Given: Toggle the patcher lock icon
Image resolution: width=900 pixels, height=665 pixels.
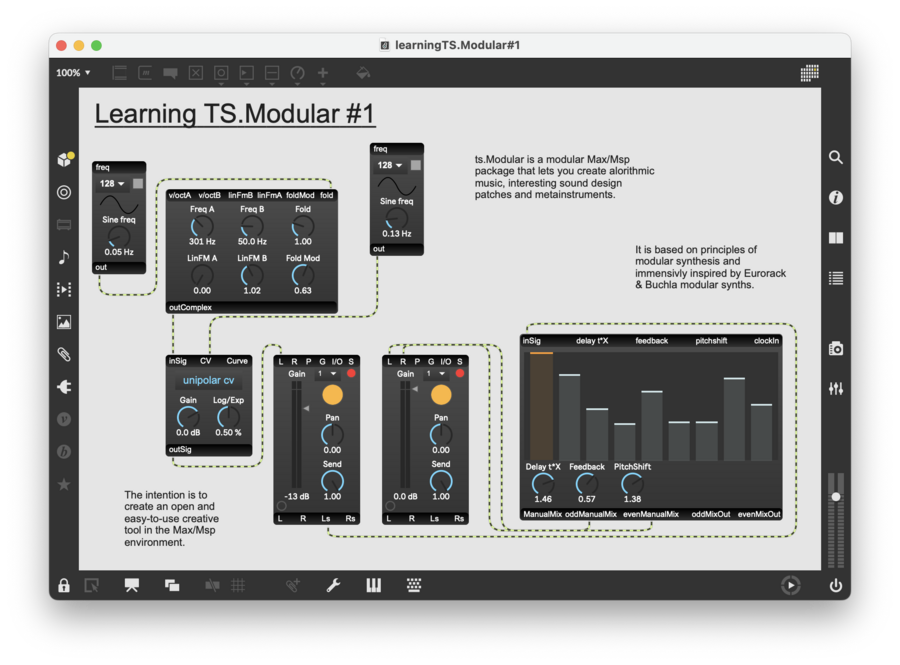Looking at the screenshot, I should (x=64, y=585).
